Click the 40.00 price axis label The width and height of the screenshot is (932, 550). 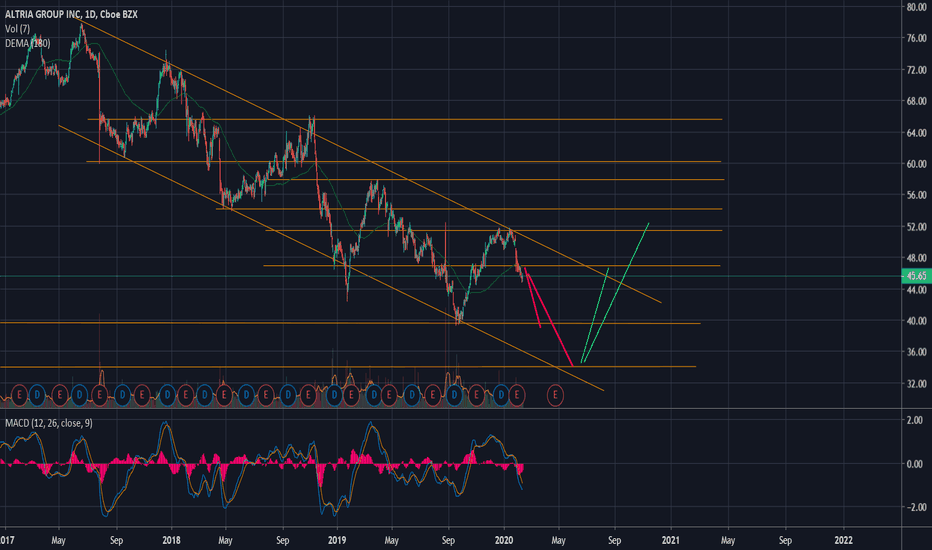pos(916,320)
